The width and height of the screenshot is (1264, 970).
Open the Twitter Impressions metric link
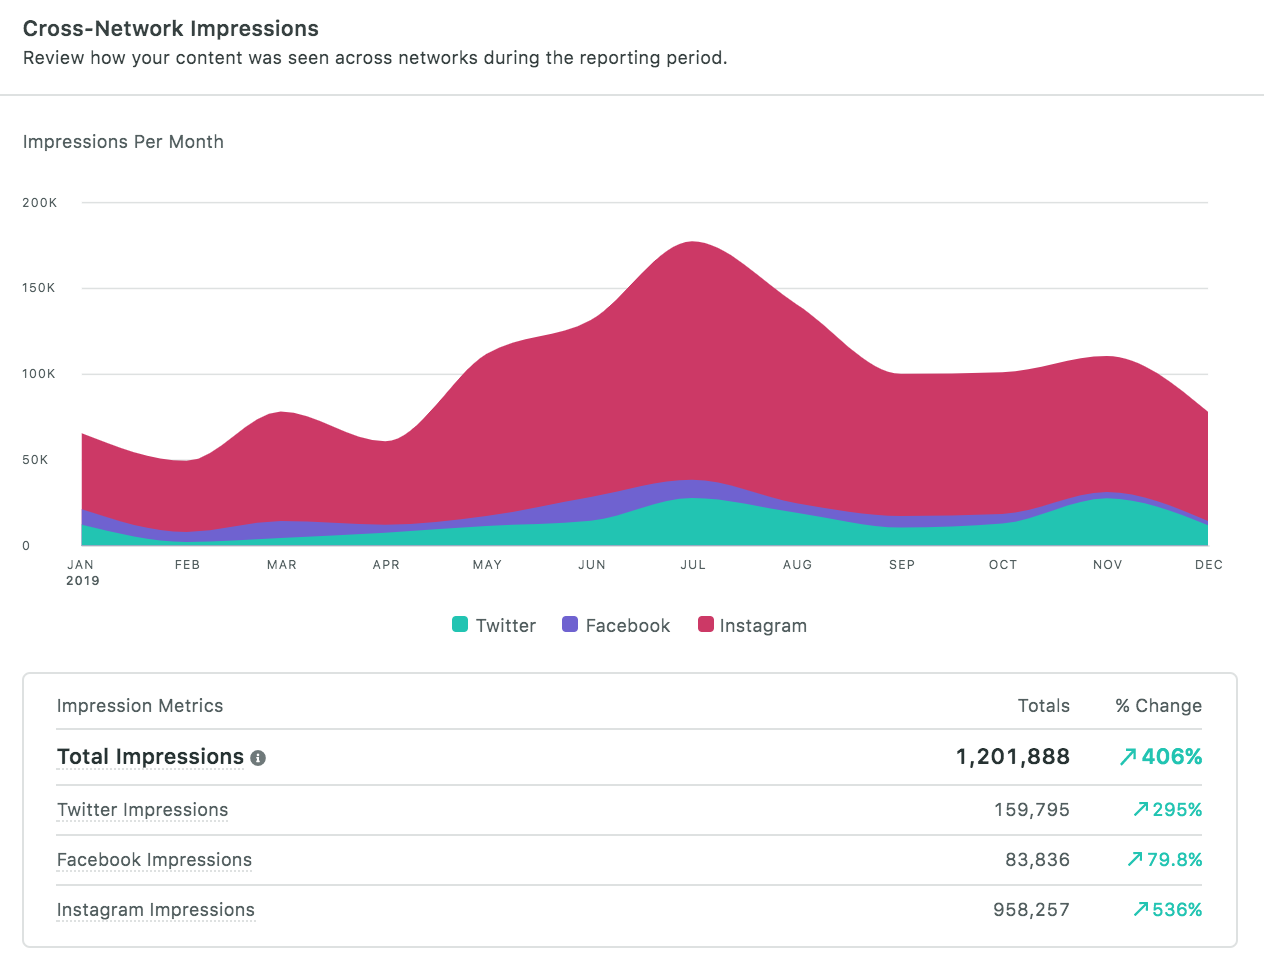(142, 810)
